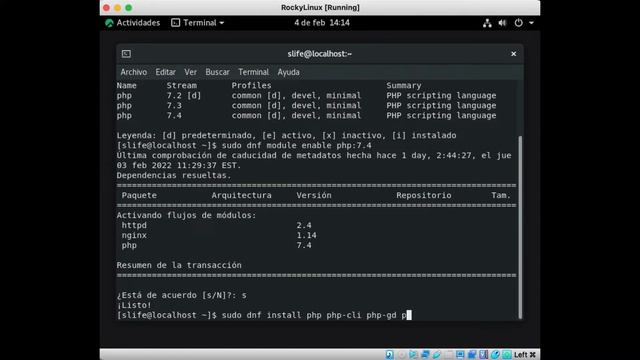Open the Actividades overview
Viewport: 640px width, 360px height.
click(138, 23)
